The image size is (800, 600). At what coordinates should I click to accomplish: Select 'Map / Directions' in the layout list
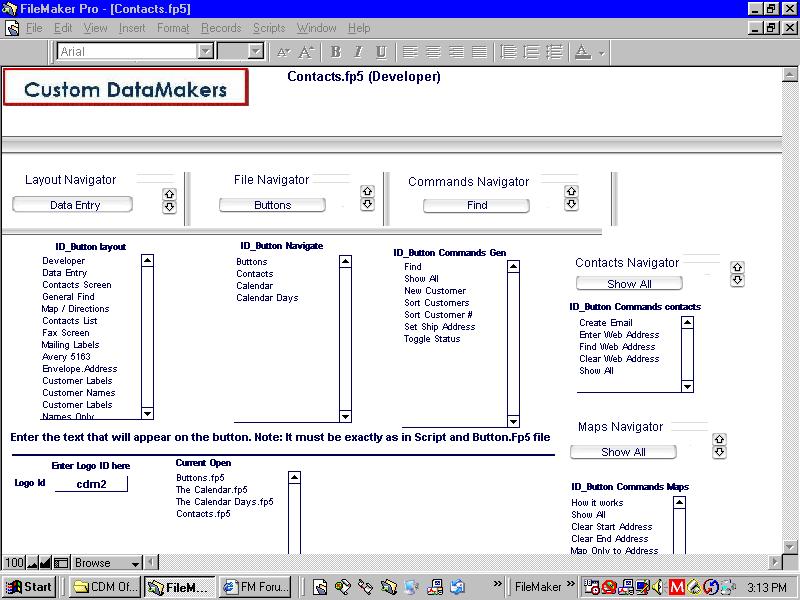coord(75,309)
